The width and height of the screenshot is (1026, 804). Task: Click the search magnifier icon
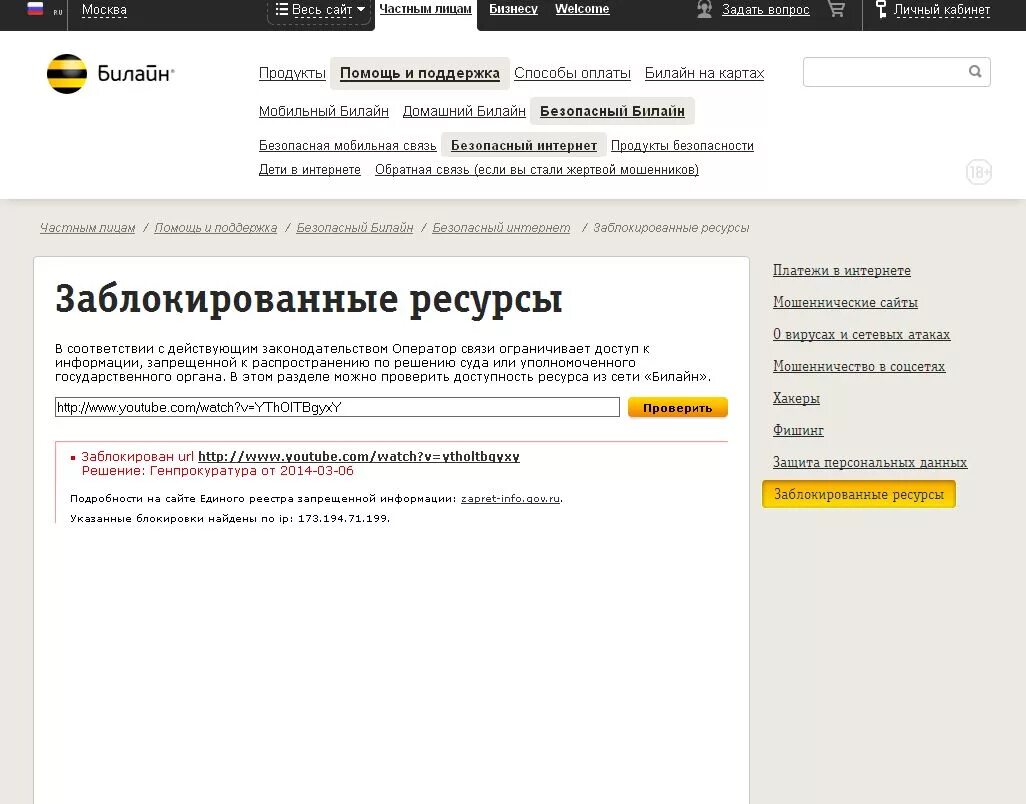tap(975, 71)
